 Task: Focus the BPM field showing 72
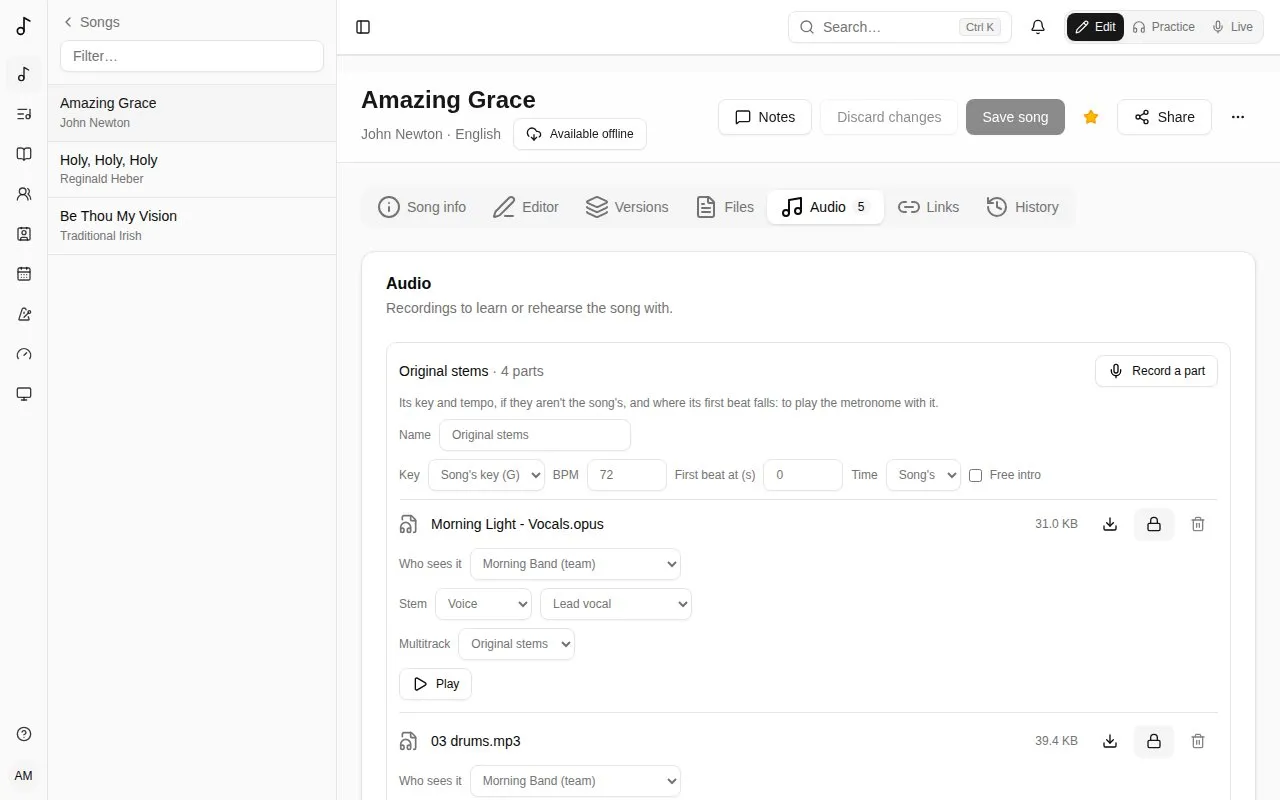(x=627, y=475)
